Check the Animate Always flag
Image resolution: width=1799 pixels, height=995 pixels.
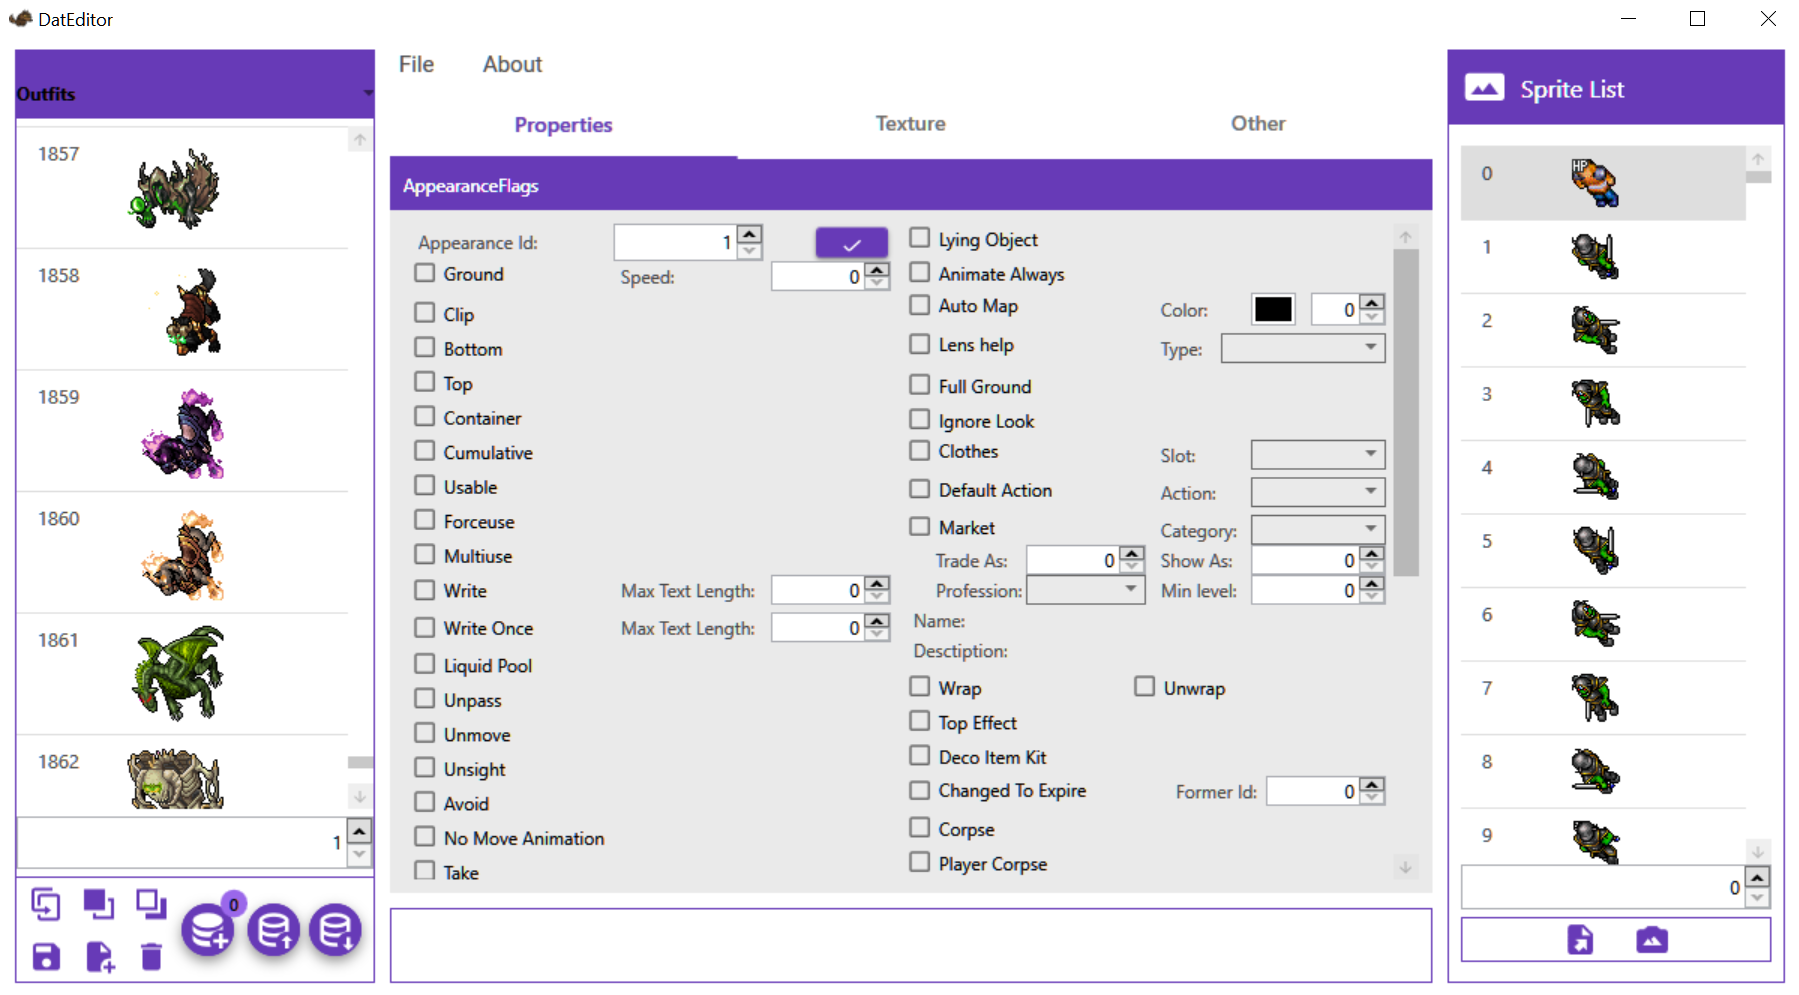pos(920,272)
